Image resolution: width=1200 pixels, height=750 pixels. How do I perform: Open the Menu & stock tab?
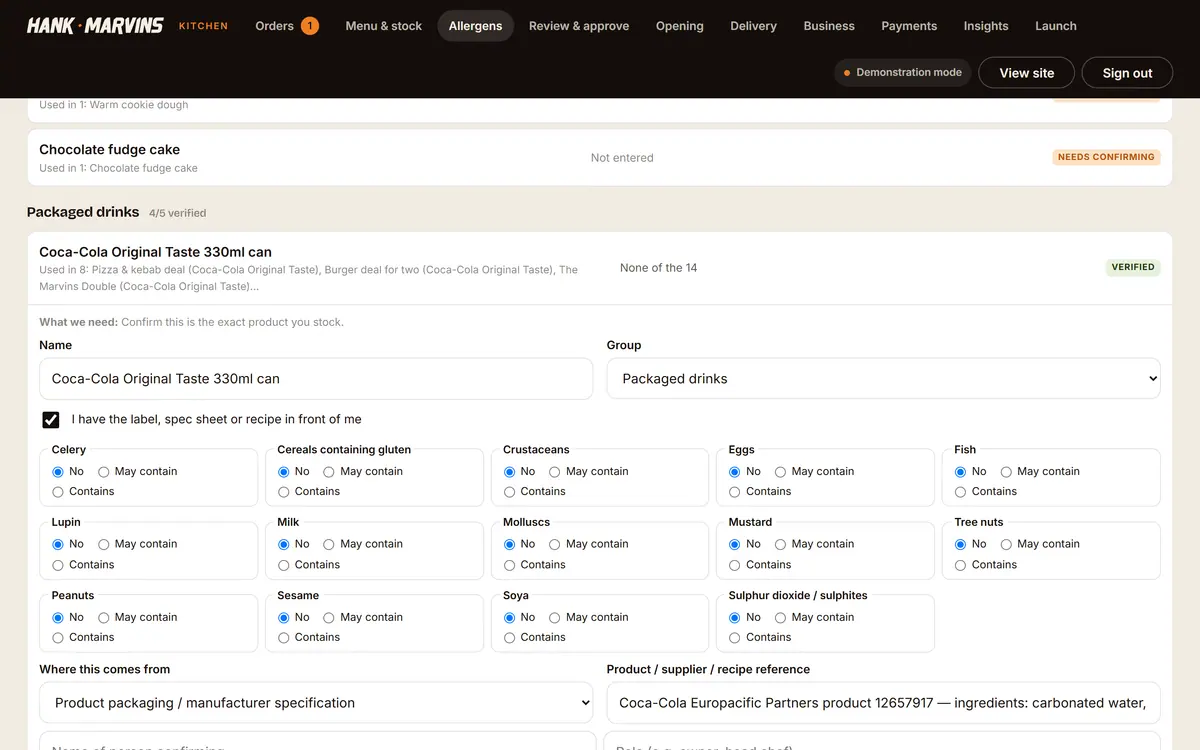point(384,26)
